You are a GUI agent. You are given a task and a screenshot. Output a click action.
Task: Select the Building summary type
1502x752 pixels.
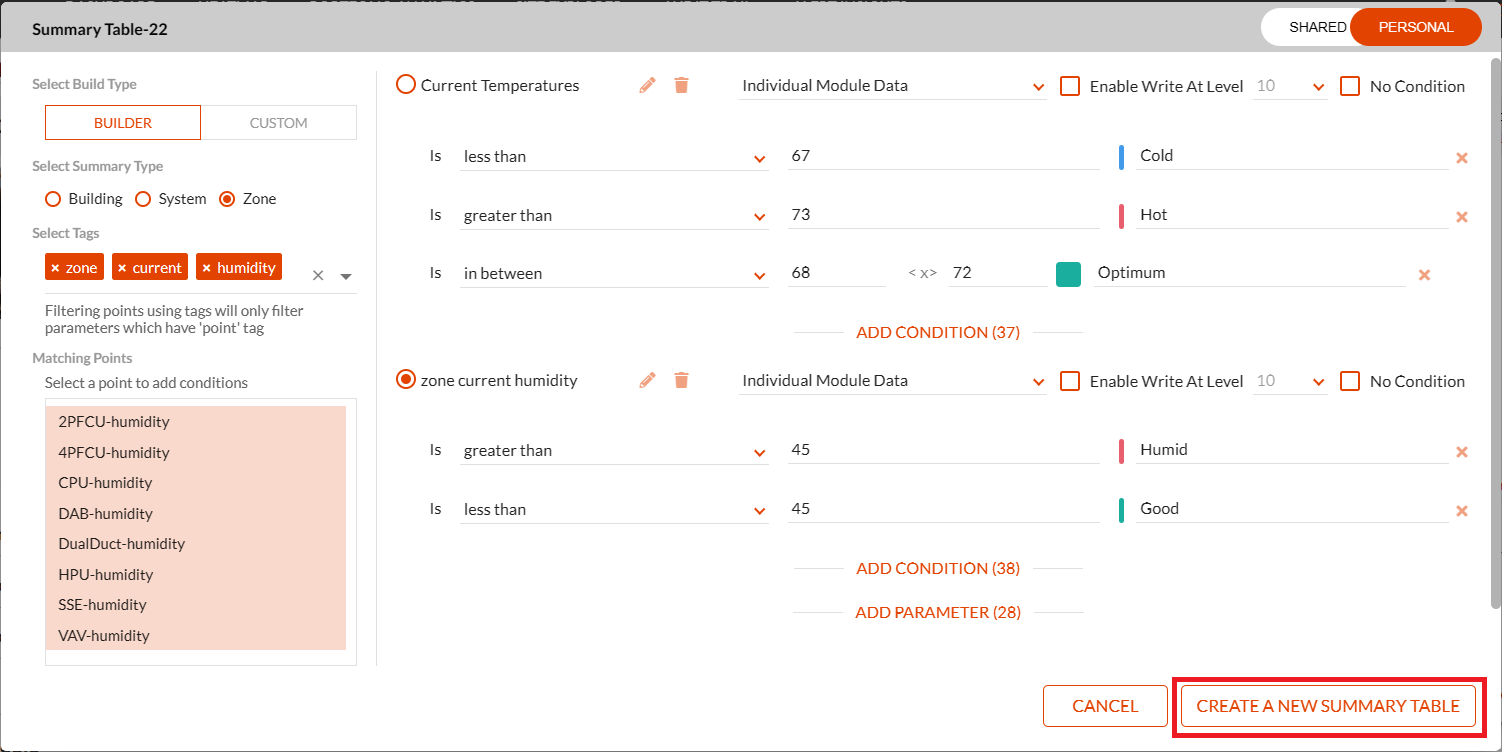(x=54, y=199)
